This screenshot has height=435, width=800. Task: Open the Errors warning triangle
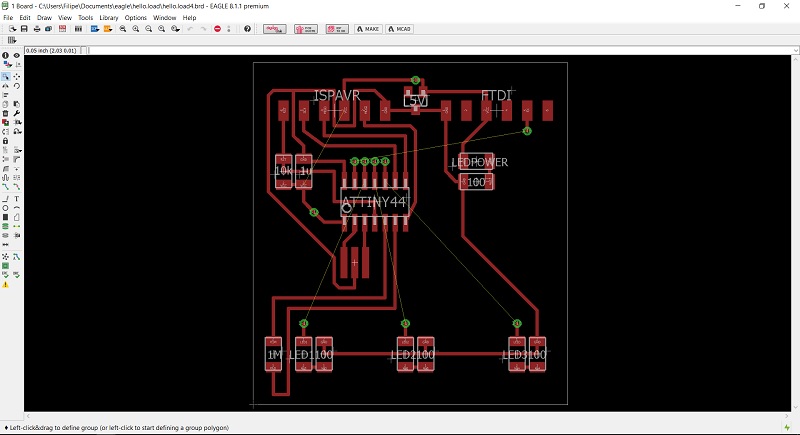(x=6, y=285)
